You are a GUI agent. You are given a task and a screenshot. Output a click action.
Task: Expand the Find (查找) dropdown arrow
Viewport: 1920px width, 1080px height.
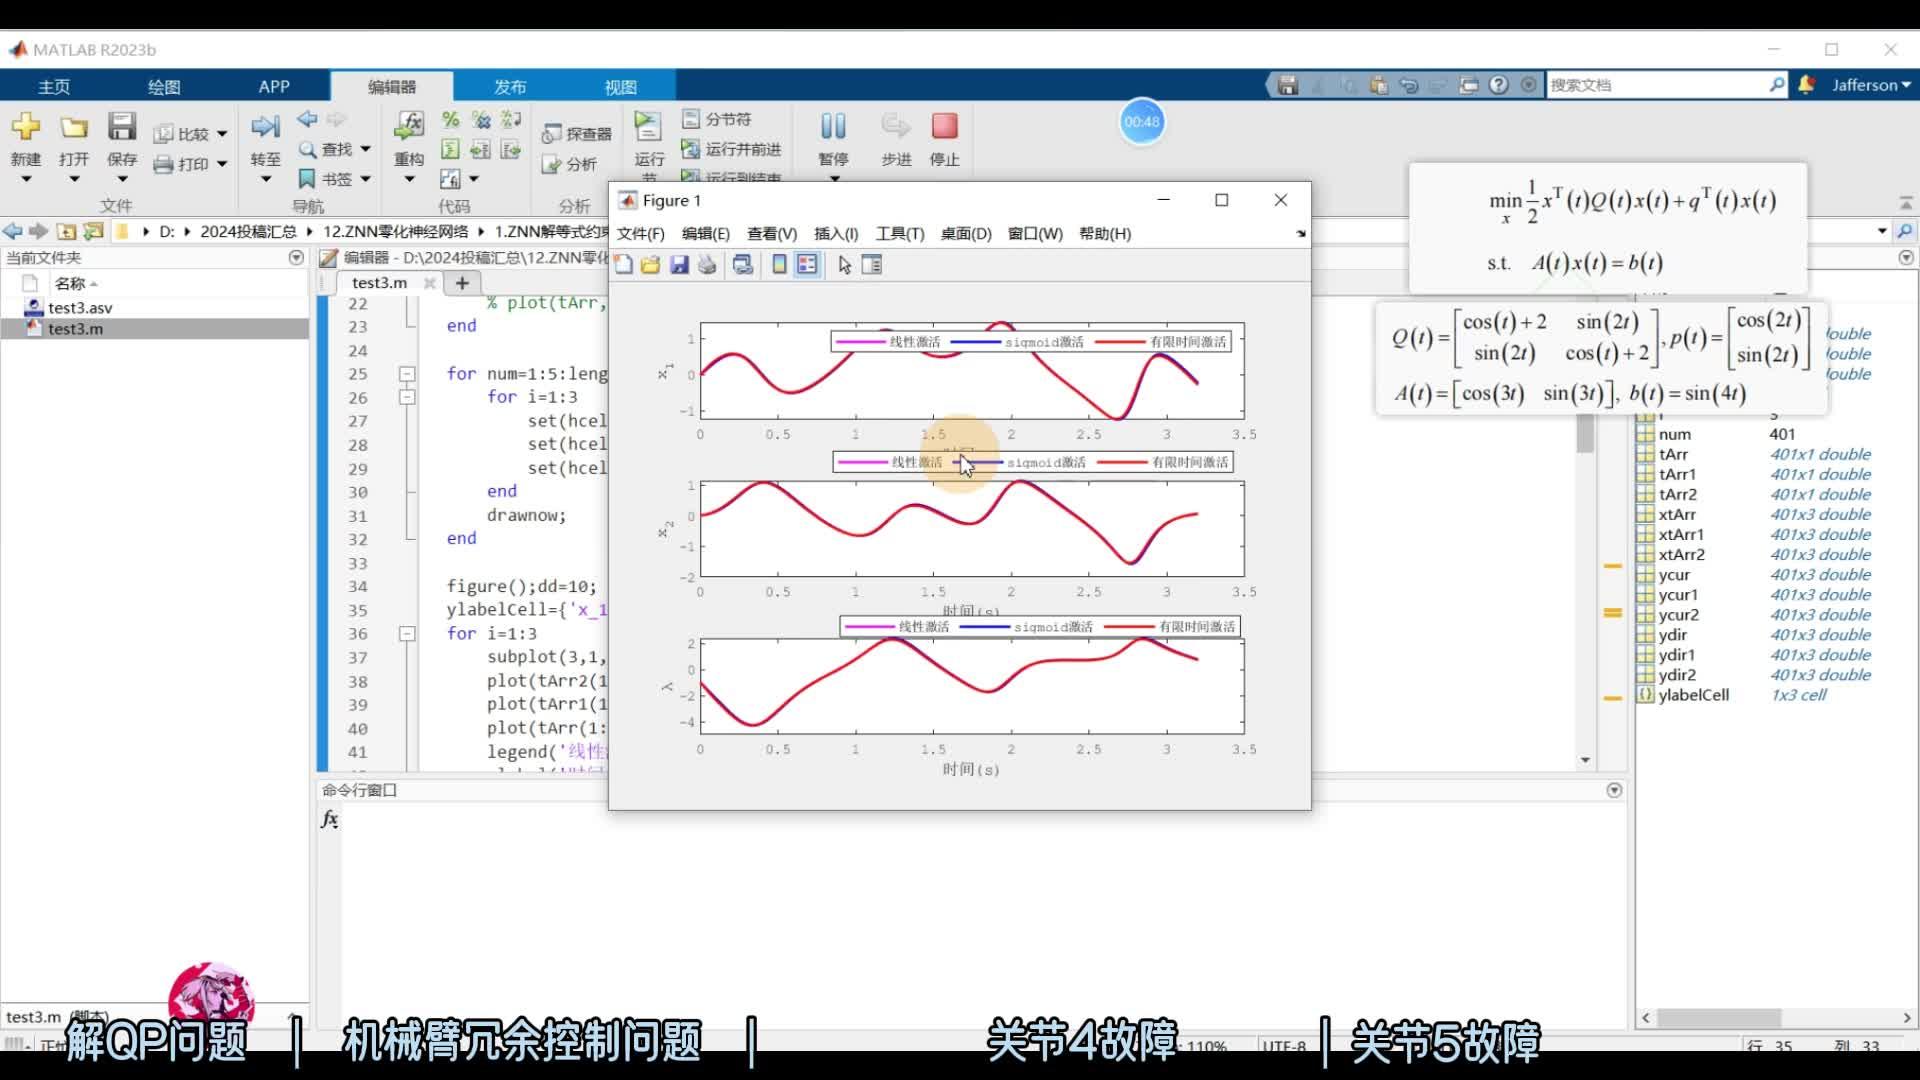(x=366, y=149)
